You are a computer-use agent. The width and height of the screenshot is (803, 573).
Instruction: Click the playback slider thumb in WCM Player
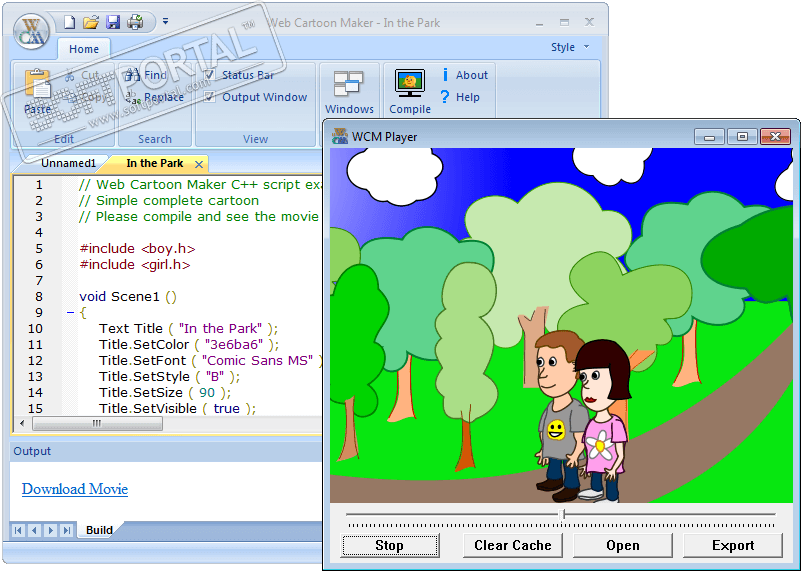[562, 514]
